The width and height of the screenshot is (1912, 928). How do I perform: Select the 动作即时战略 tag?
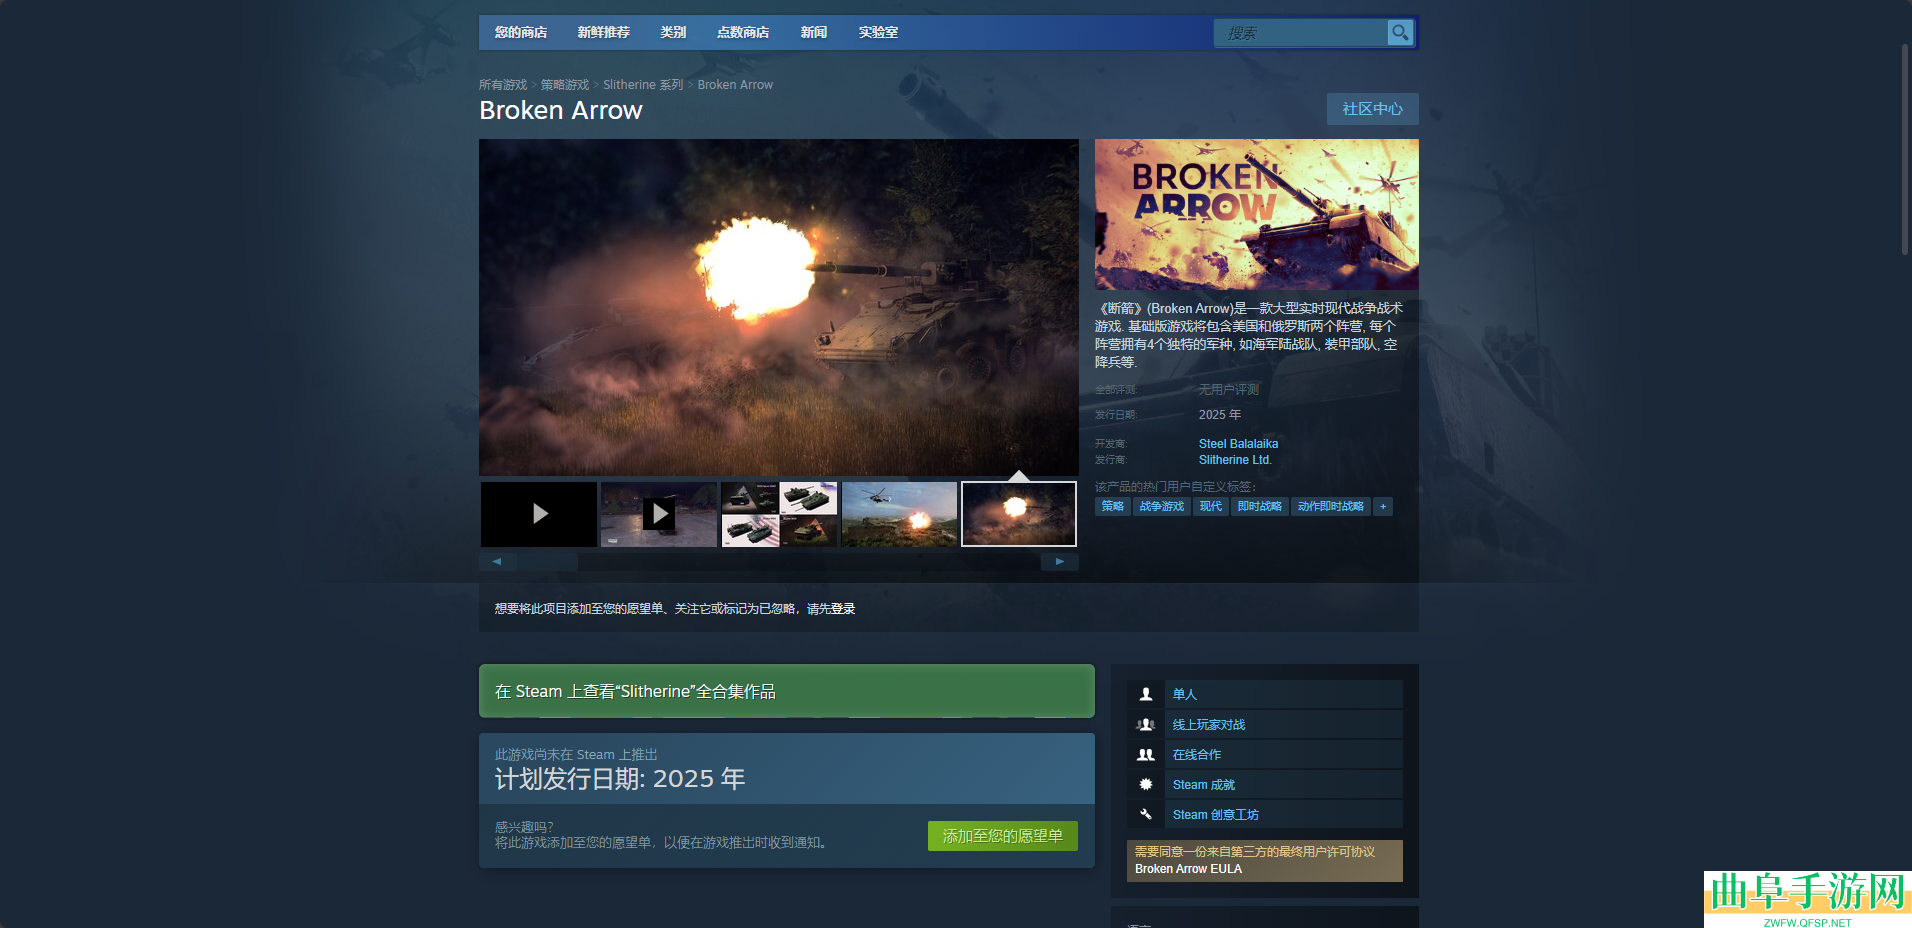point(1331,507)
